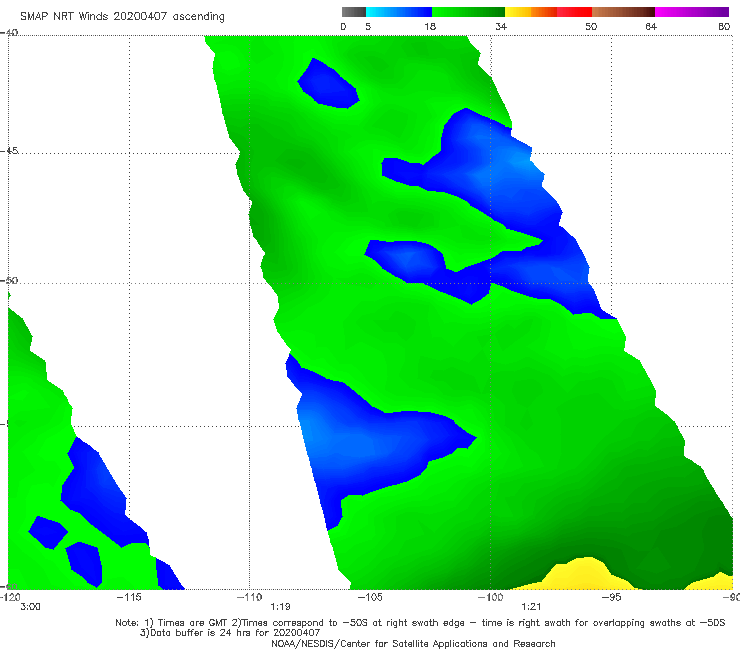Click the color bar label '34'
Screen dimensions: 740x650
click(501, 26)
